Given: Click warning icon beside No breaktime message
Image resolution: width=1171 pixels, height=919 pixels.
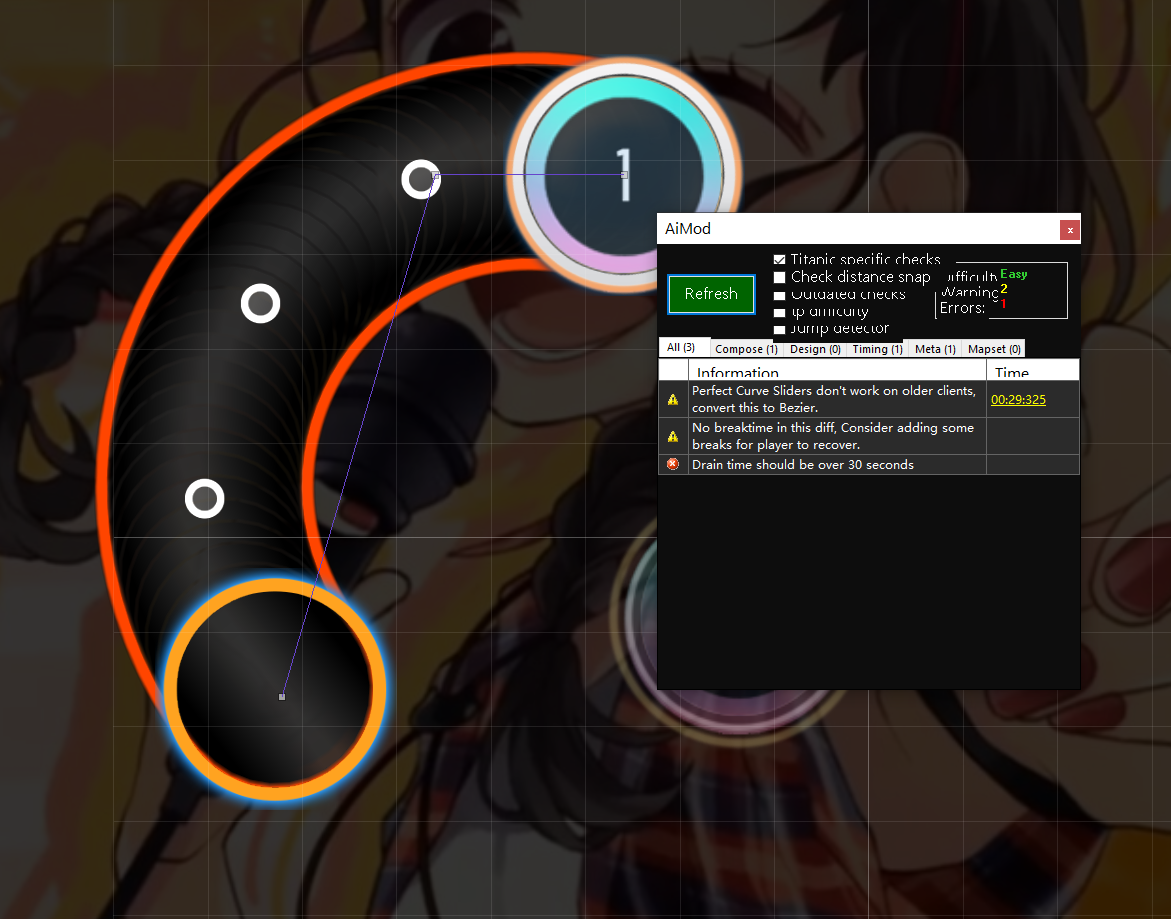Looking at the screenshot, I should click(673, 436).
